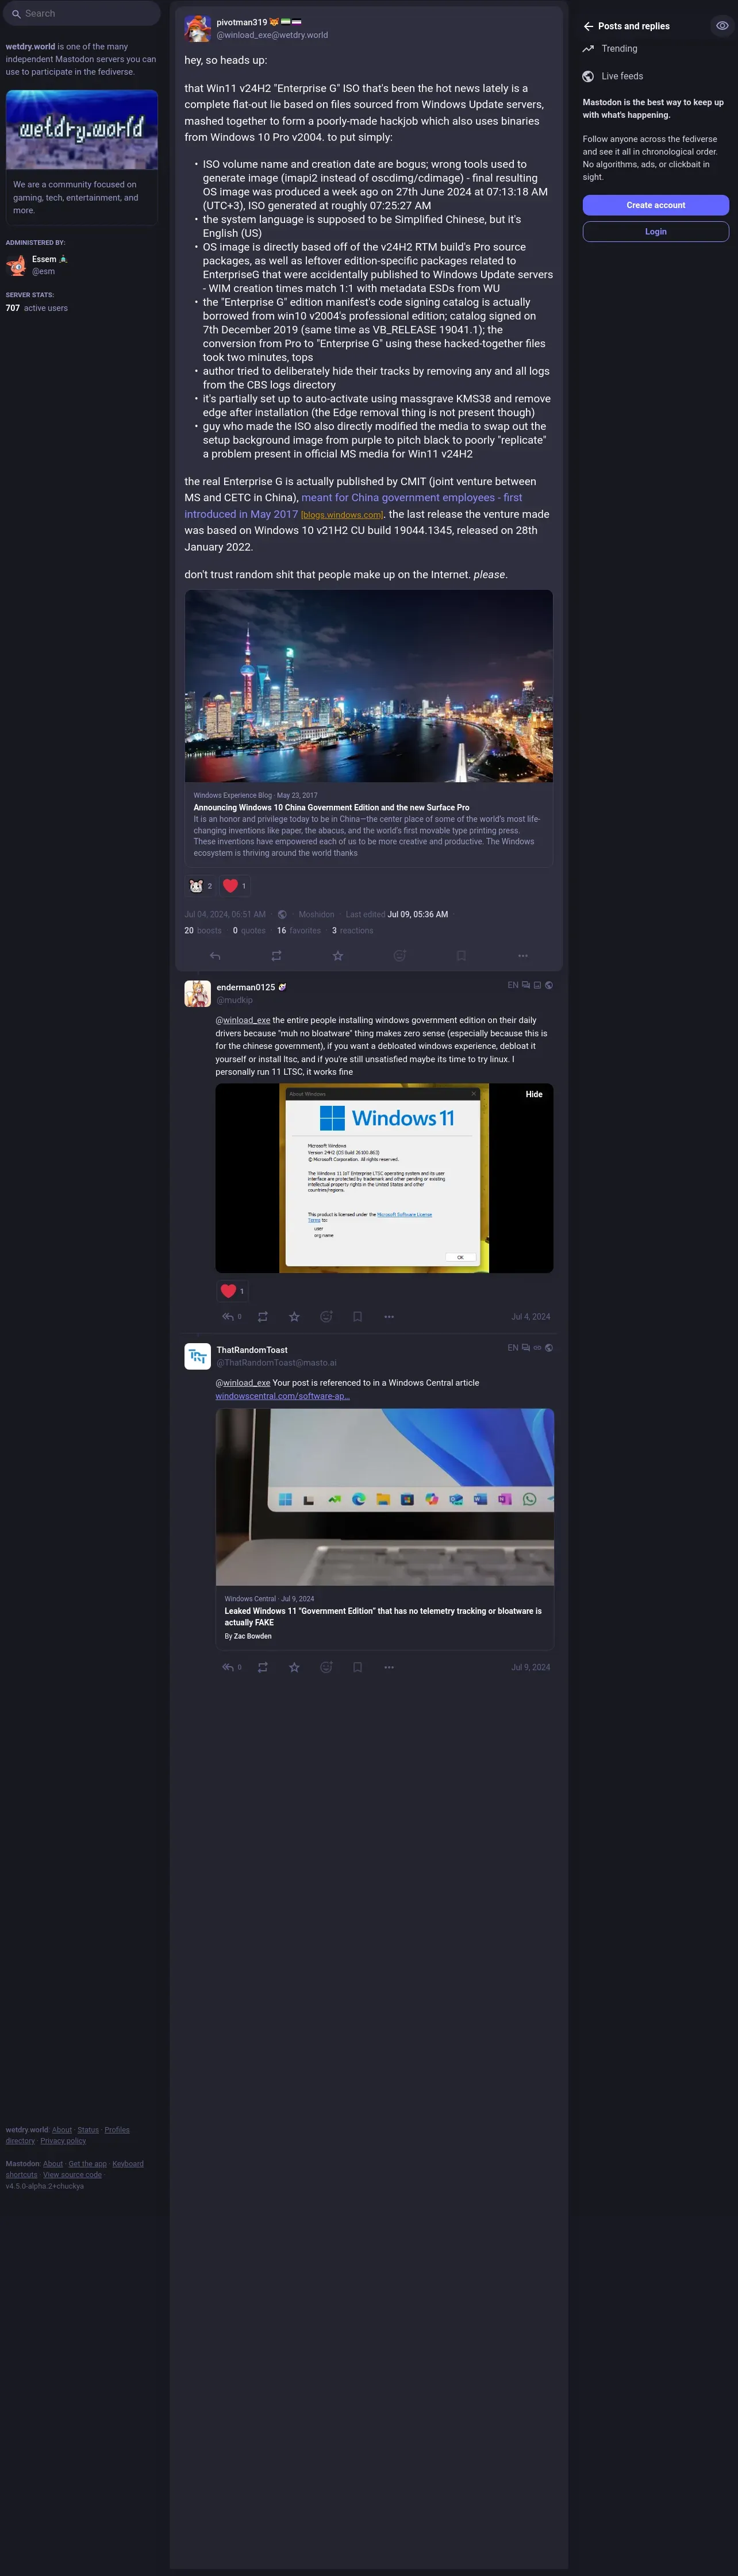Favorite pivotman319's post with star

tap(338, 956)
